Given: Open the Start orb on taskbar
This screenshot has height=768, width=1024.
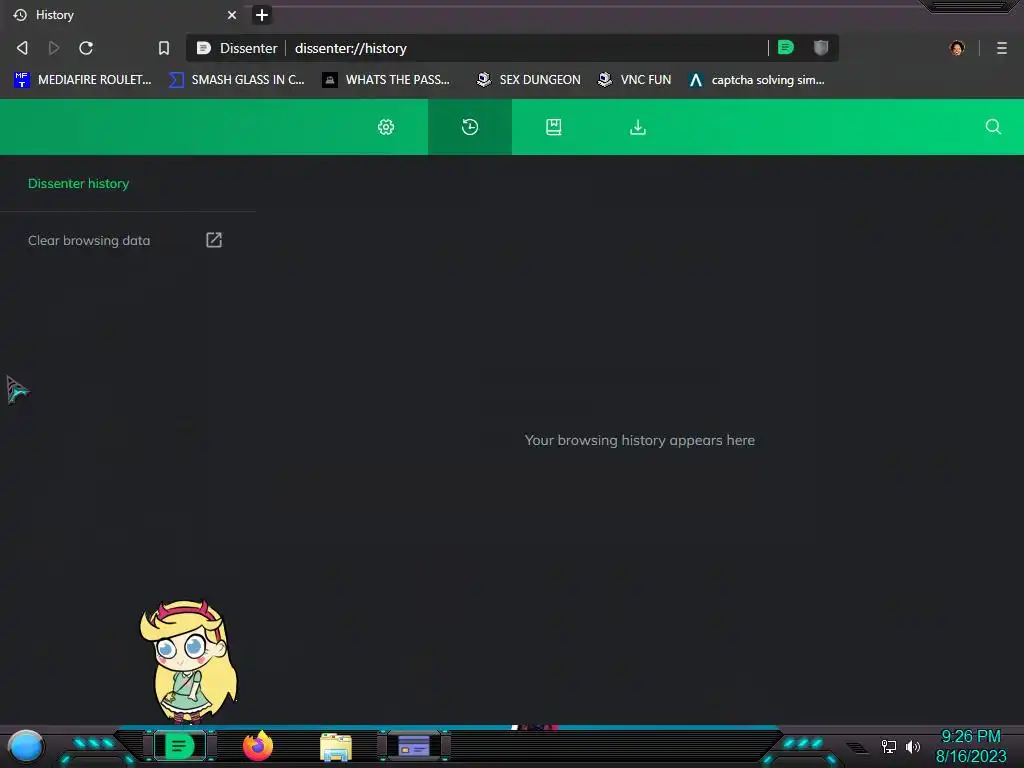Looking at the screenshot, I should tap(25, 746).
